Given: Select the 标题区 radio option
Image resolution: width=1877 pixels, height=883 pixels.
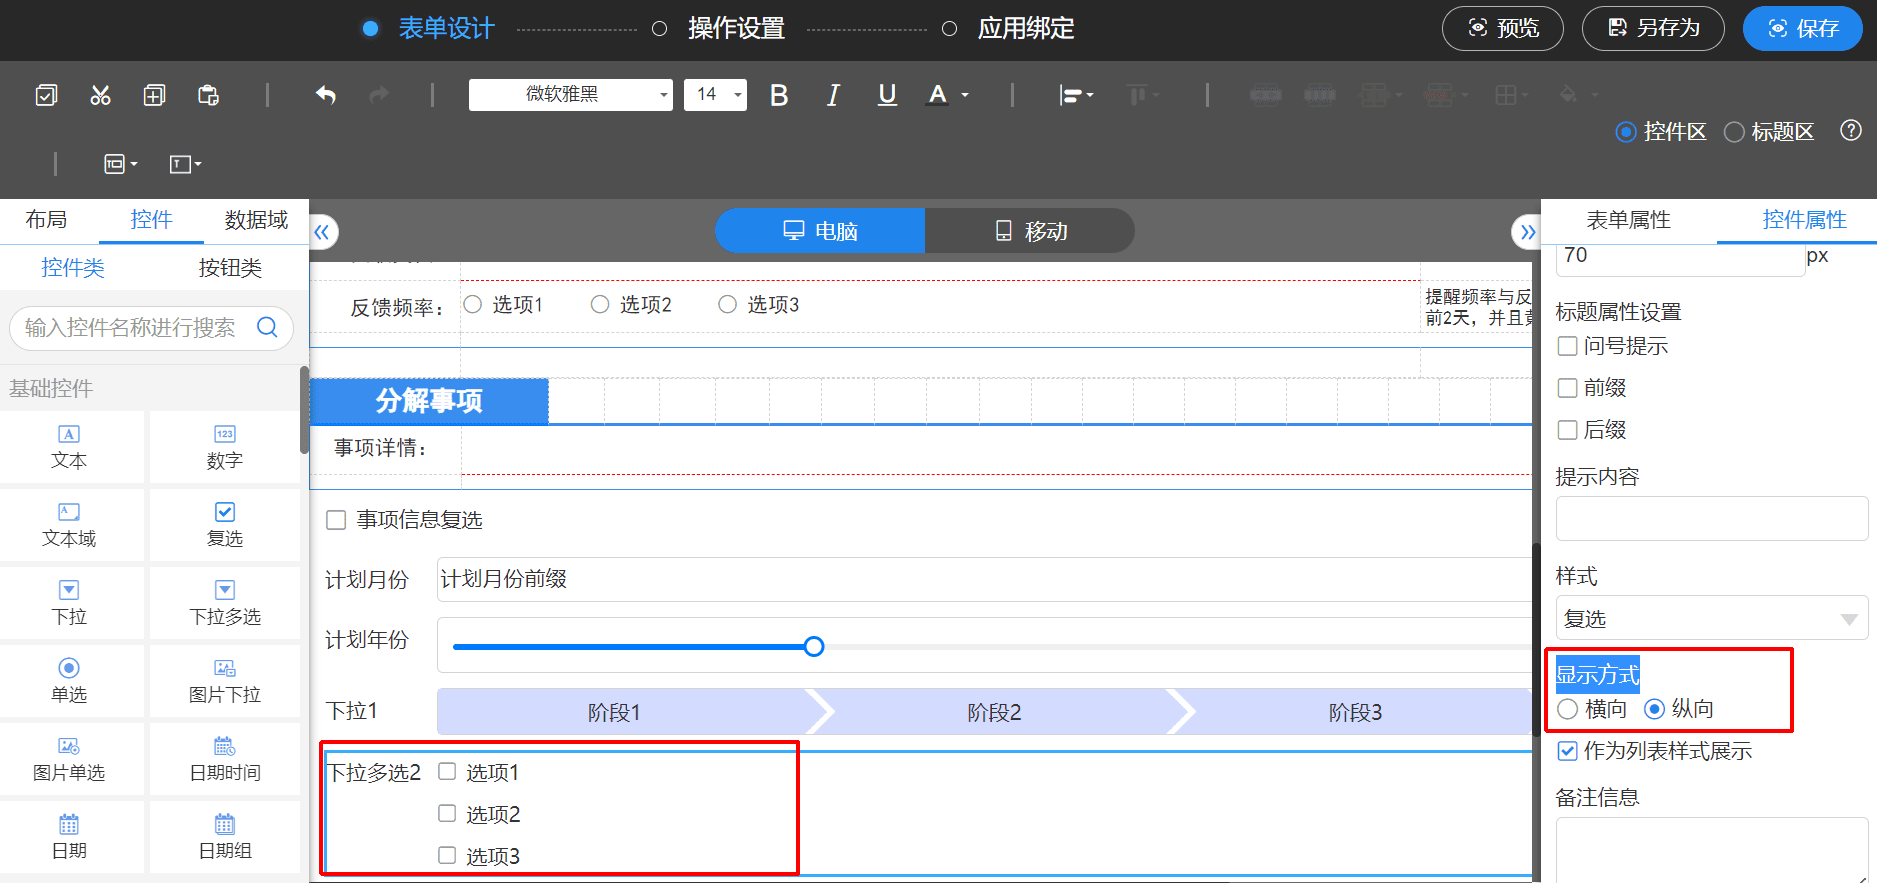Looking at the screenshot, I should point(1734,132).
